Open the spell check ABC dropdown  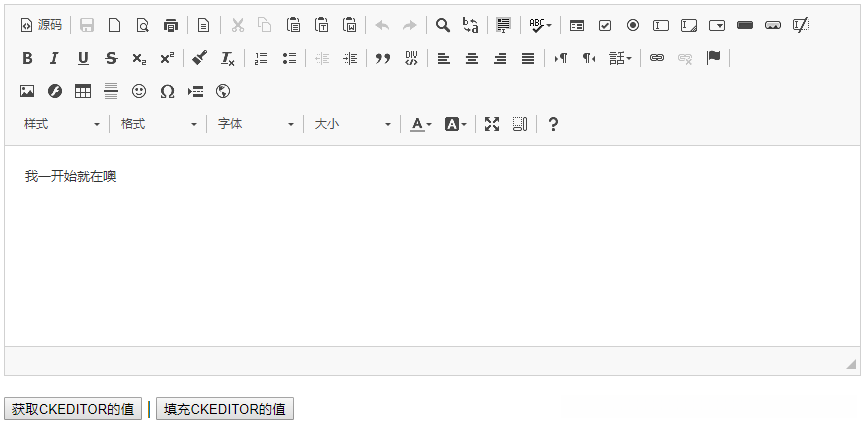[540, 25]
